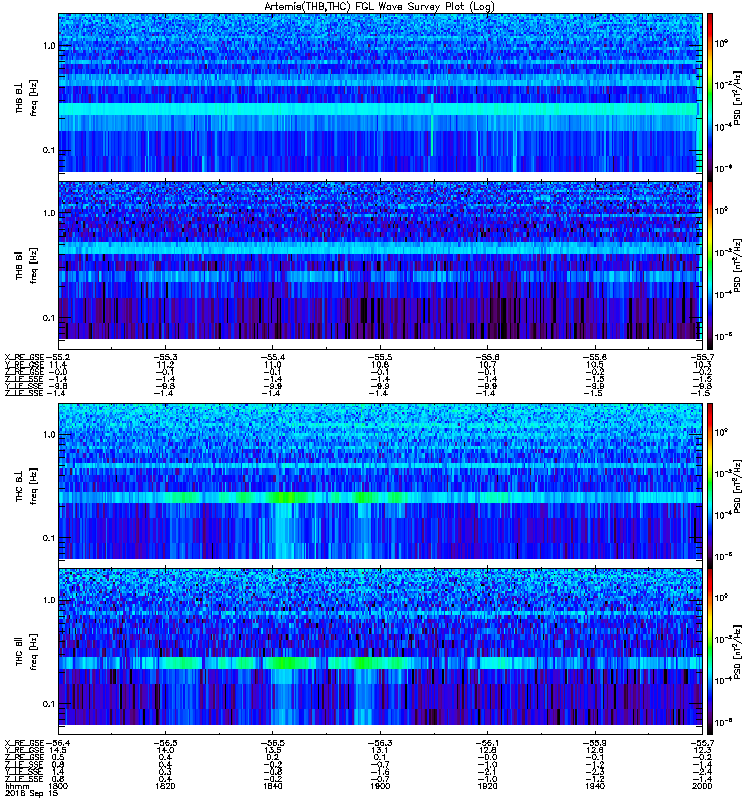
Task: Click the PSD [nT²/Hz] label of the bottom panel
Action: pyautogui.click(x=735, y=651)
